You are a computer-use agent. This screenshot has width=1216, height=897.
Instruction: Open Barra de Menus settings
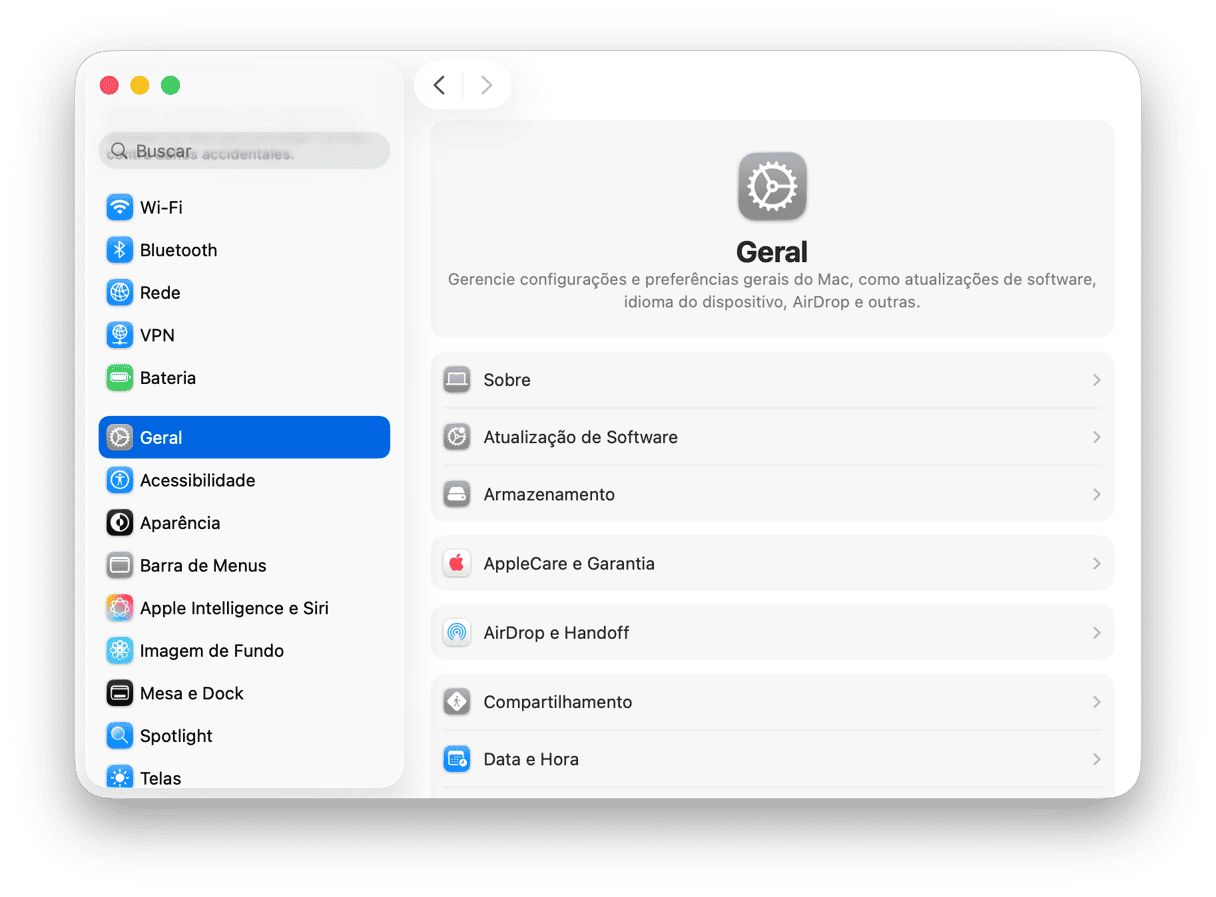pos(203,565)
